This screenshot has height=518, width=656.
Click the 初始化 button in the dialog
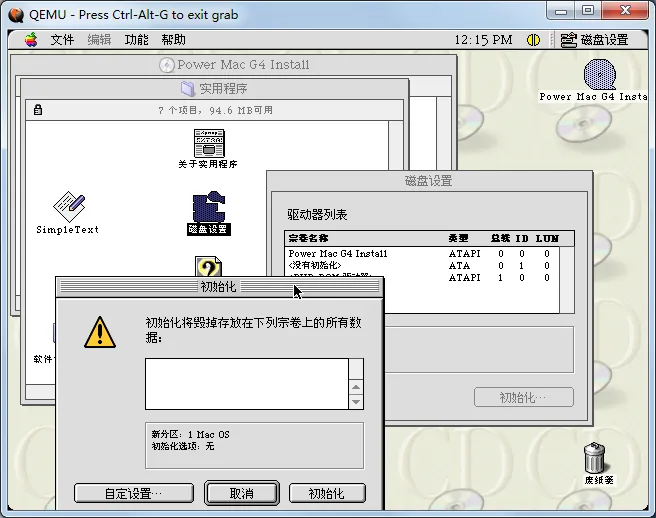click(x=327, y=493)
